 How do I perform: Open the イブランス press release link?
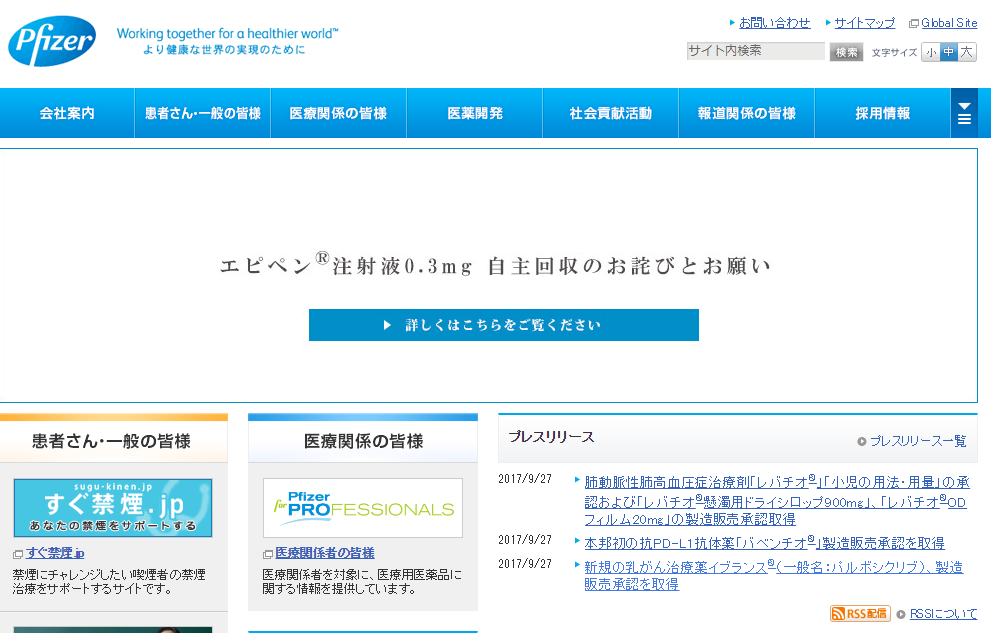(x=774, y=576)
